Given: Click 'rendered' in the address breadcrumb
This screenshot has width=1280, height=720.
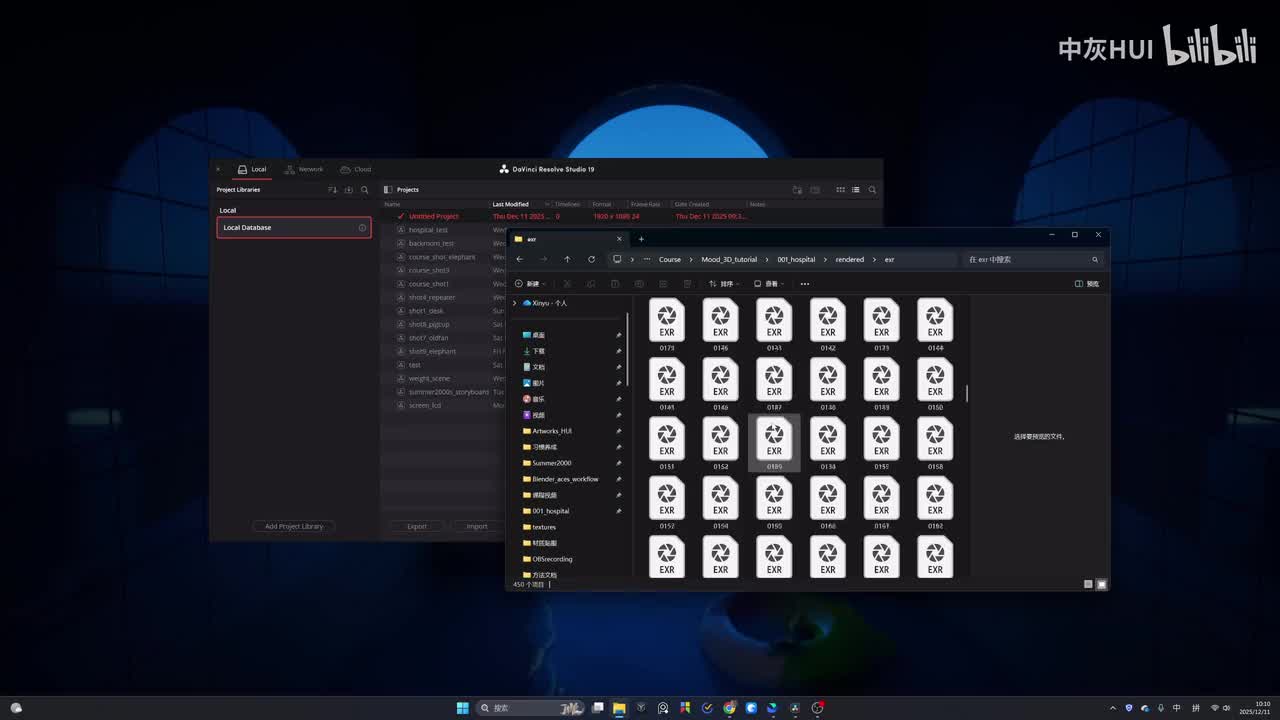Looking at the screenshot, I should point(849,259).
